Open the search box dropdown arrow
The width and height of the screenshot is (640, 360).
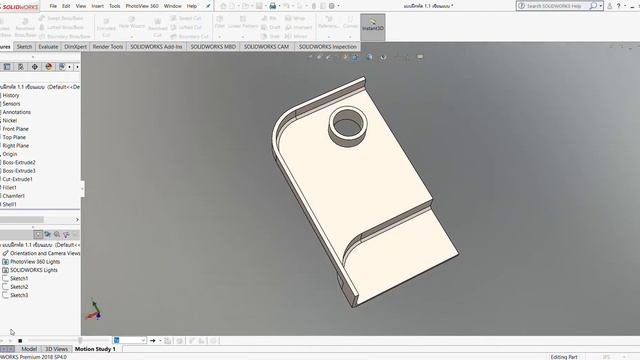[600, 6]
